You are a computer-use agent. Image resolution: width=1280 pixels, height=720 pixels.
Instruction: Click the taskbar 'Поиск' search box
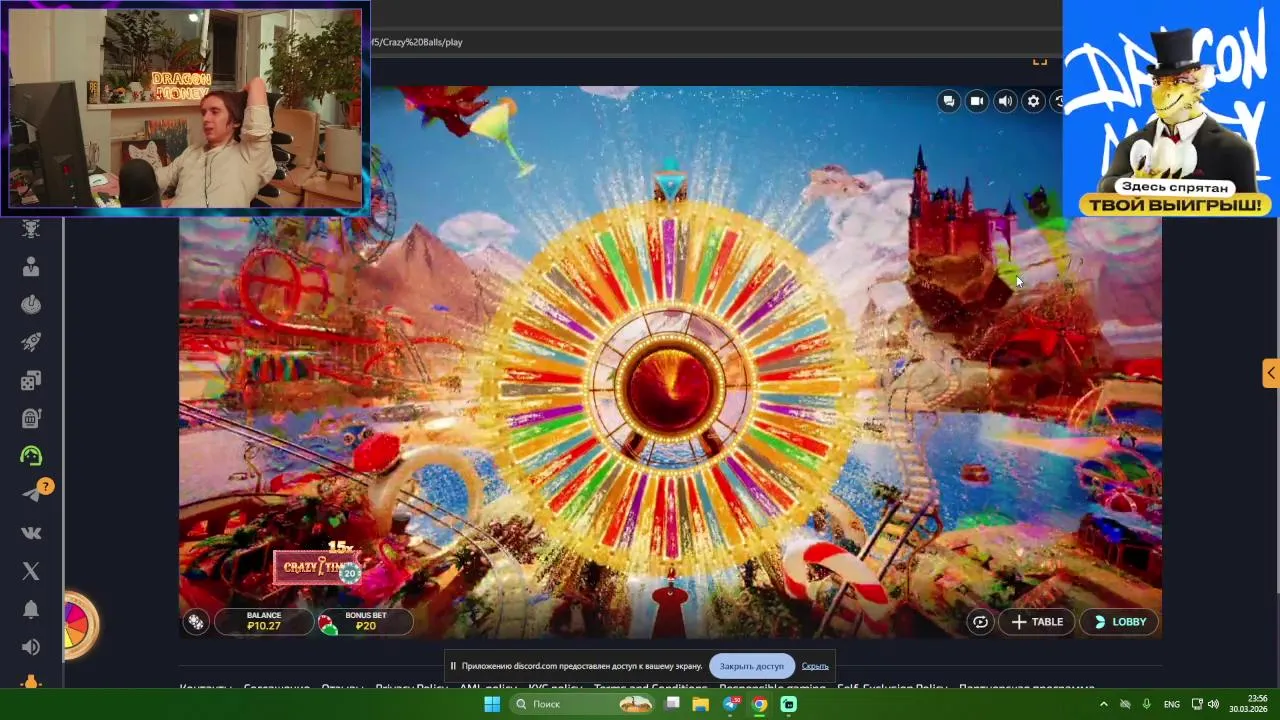point(582,704)
